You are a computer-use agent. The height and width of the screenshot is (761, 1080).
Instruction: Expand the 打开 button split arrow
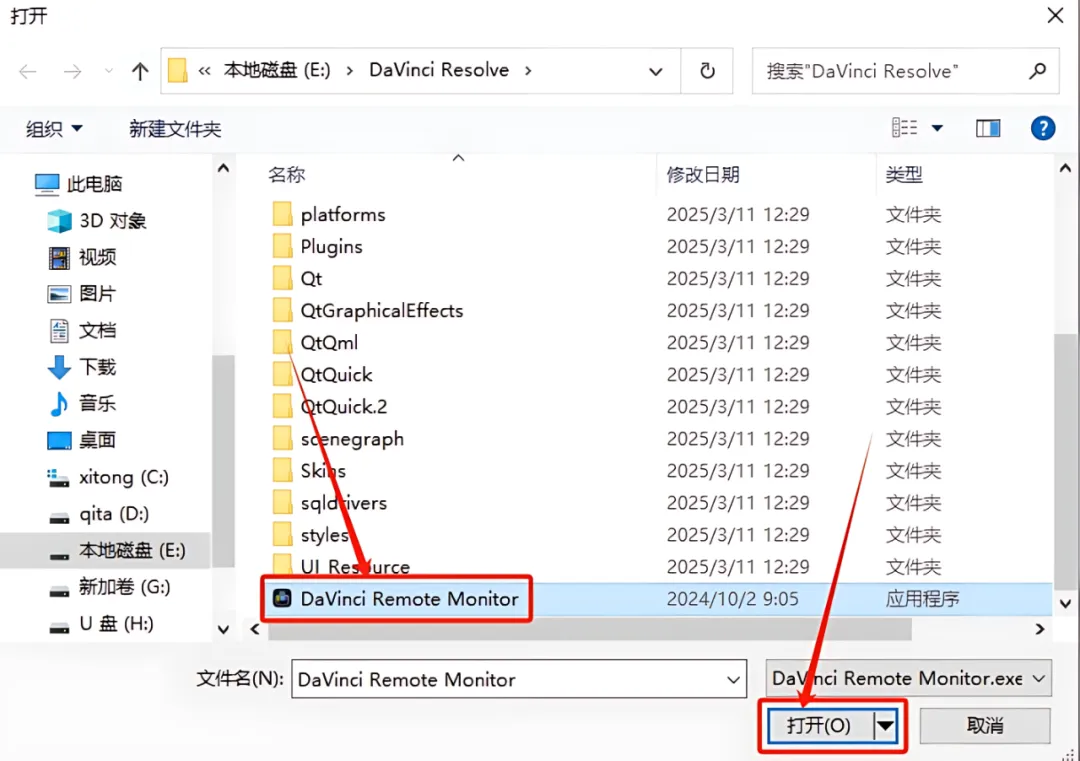coord(885,725)
